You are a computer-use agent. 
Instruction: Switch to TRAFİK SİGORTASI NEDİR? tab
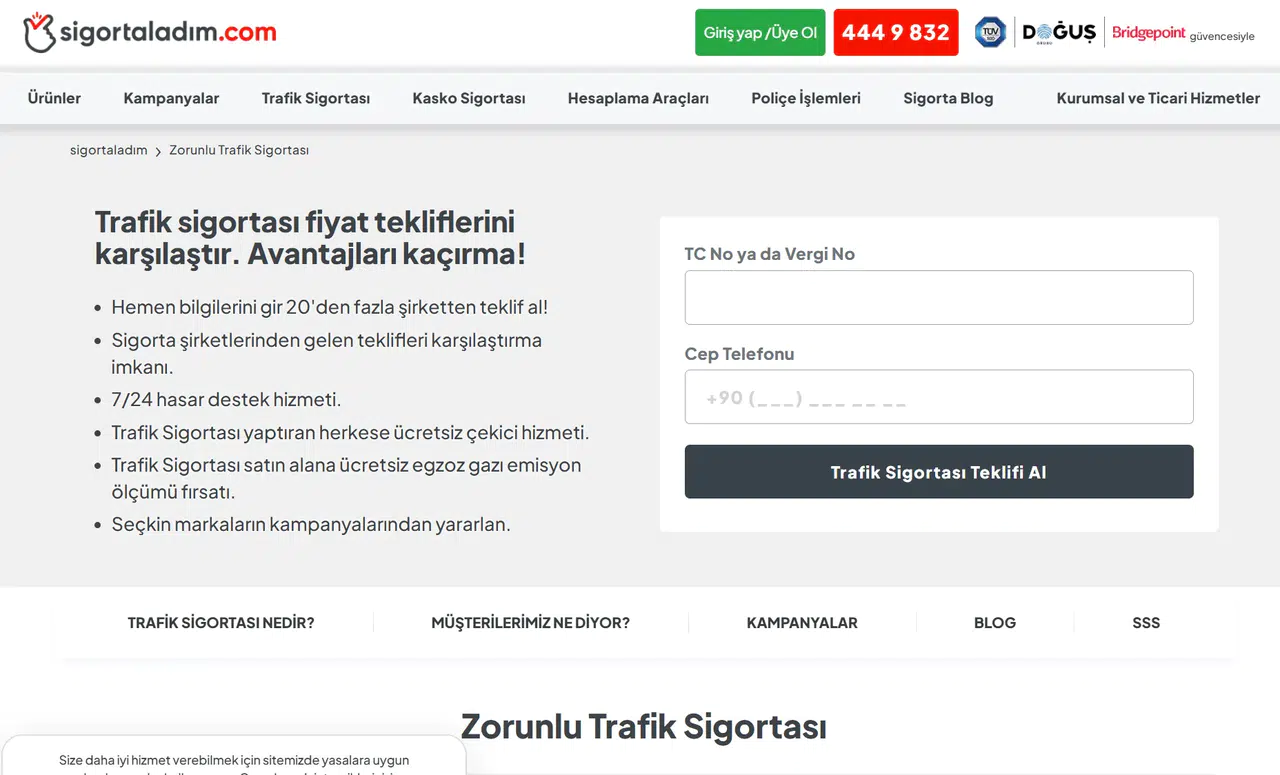(220, 622)
